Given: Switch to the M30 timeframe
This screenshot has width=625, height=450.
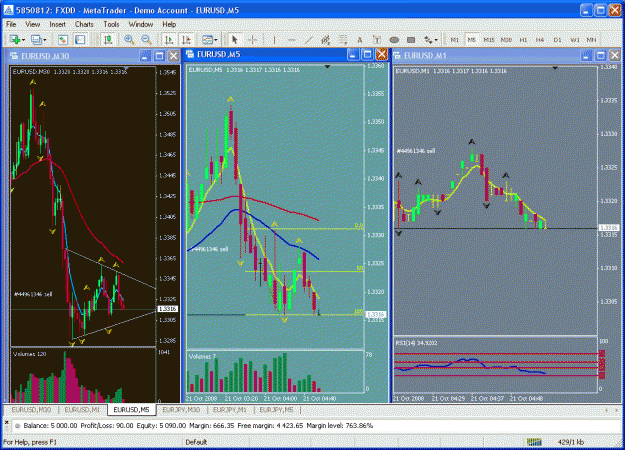Looking at the screenshot, I should pyautogui.click(x=506, y=40).
